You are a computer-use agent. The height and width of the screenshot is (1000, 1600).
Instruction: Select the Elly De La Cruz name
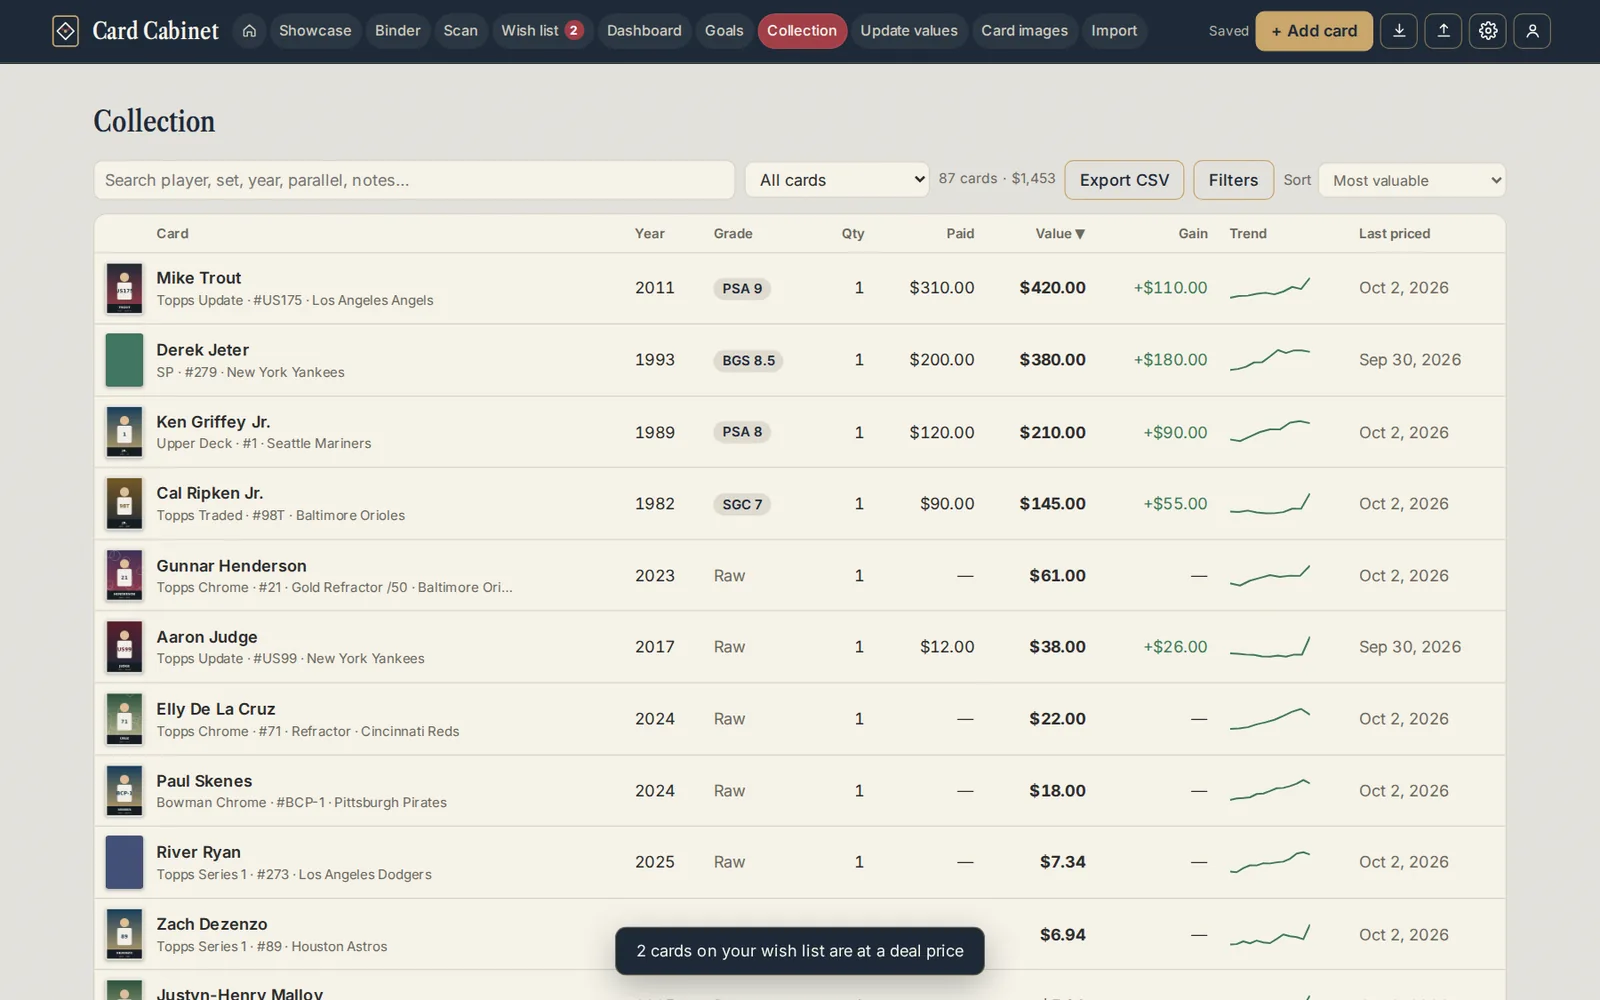coord(216,709)
